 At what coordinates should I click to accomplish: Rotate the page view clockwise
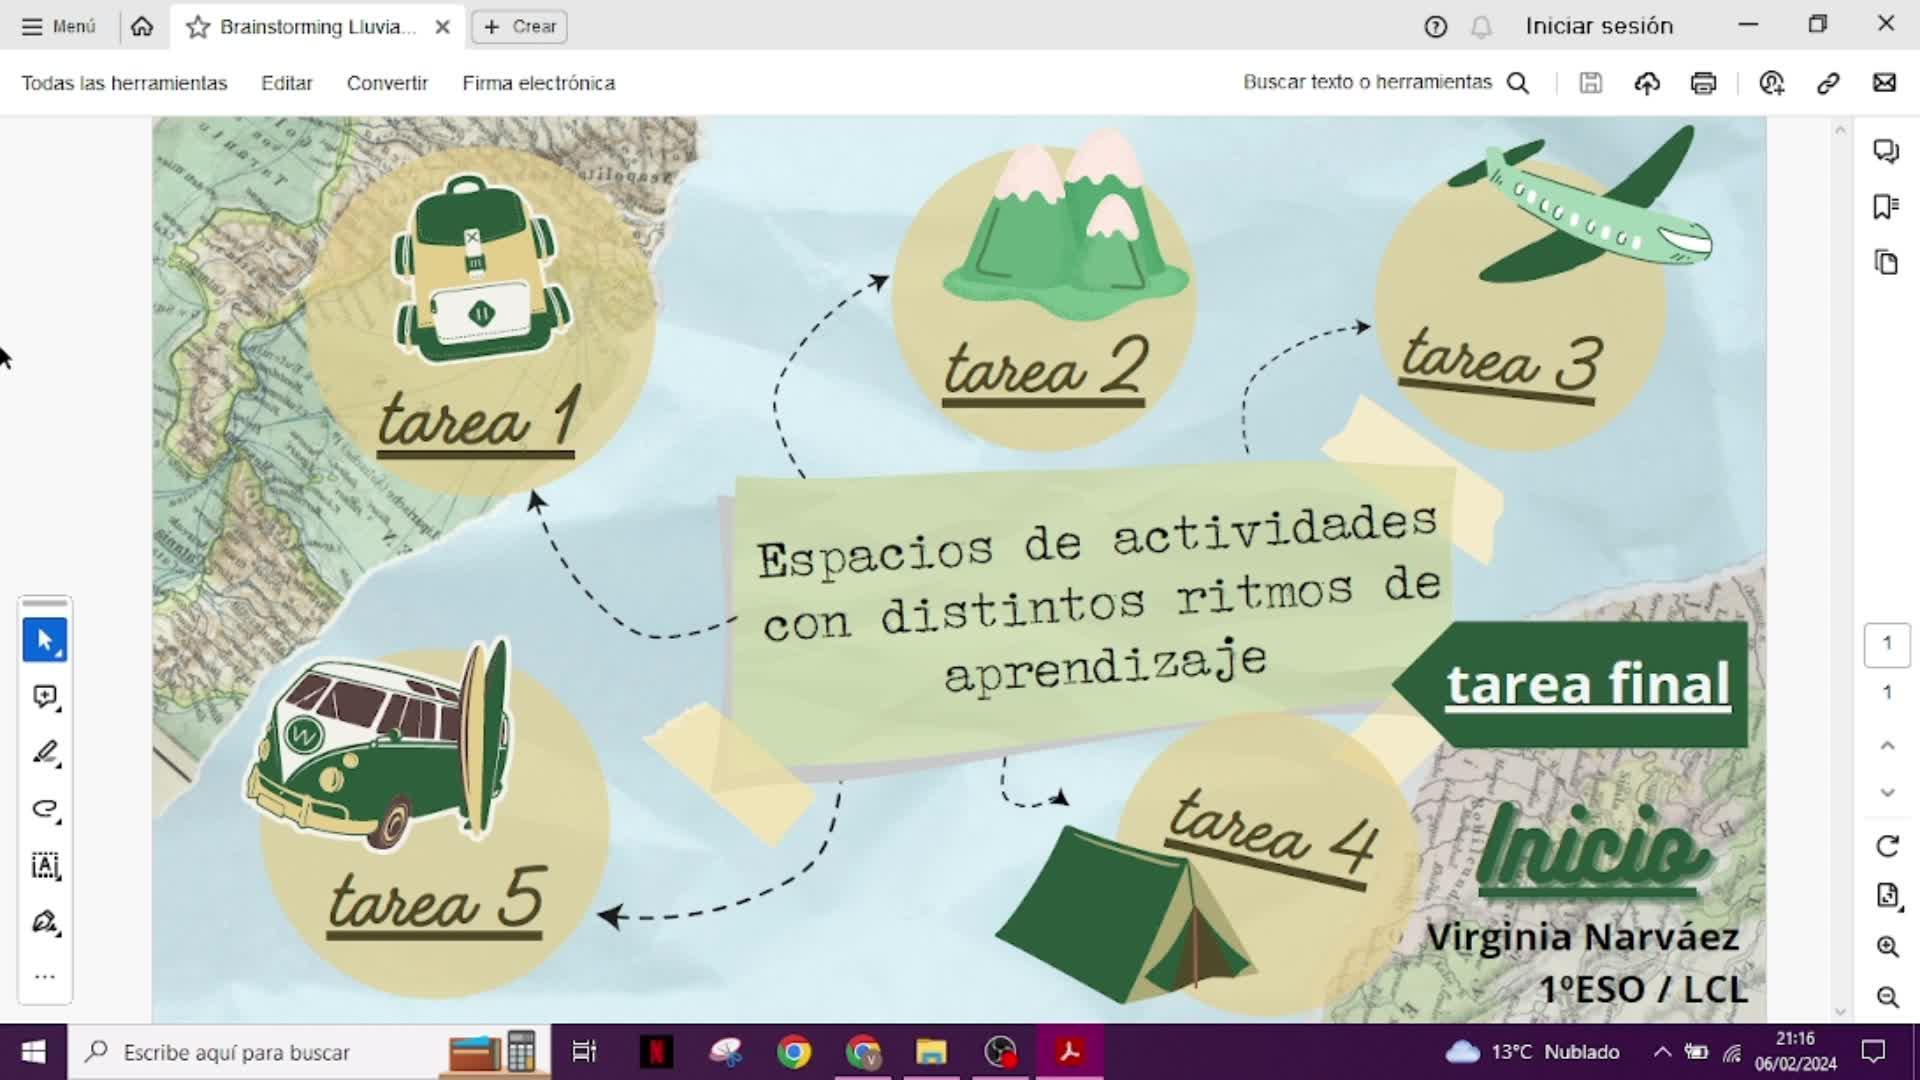pyautogui.click(x=1887, y=847)
